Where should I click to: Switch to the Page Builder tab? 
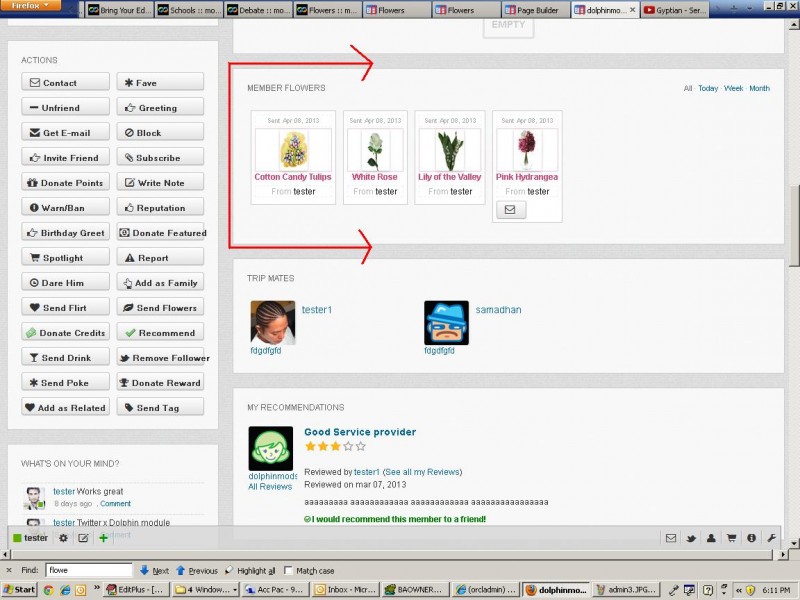tap(535, 10)
